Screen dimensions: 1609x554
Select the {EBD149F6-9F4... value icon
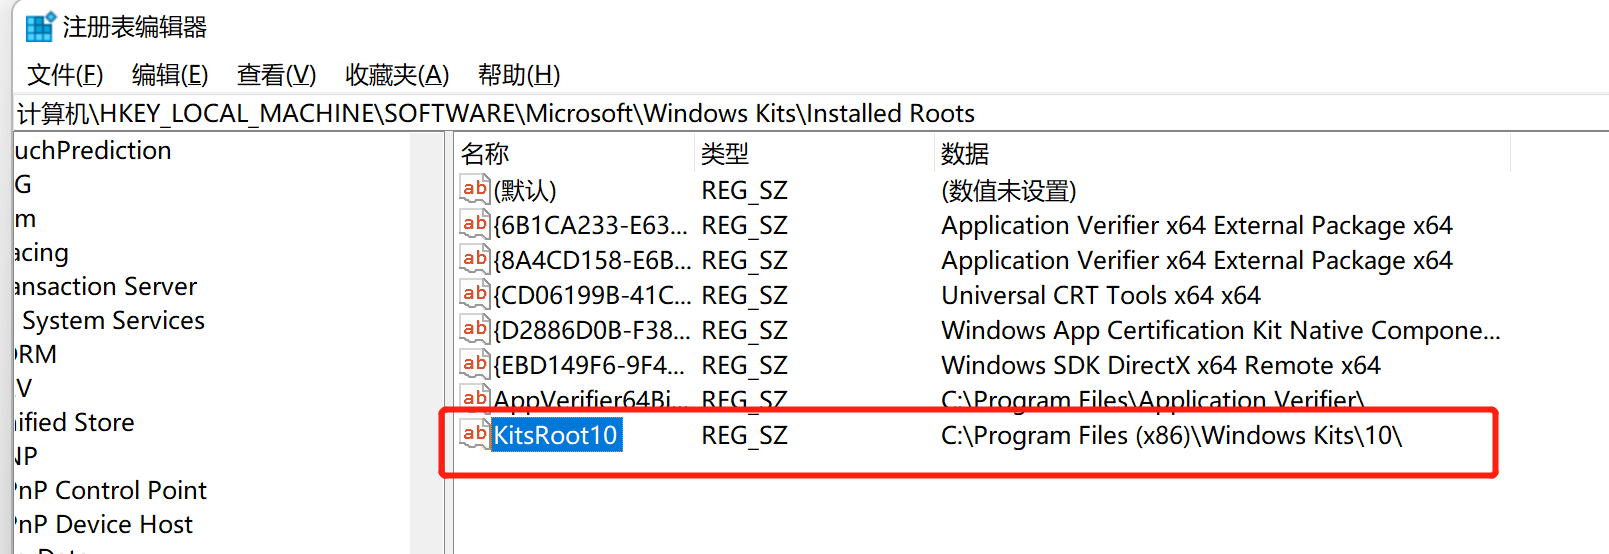pyautogui.click(x=474, y=364)
